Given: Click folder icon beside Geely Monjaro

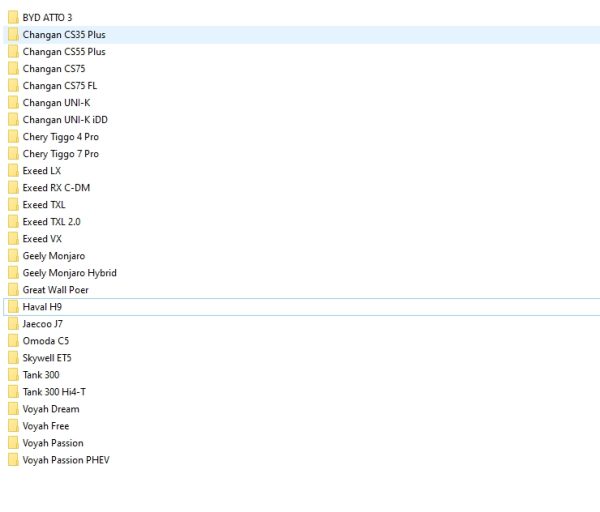Looking at the screenshot, I should point(13,256).
